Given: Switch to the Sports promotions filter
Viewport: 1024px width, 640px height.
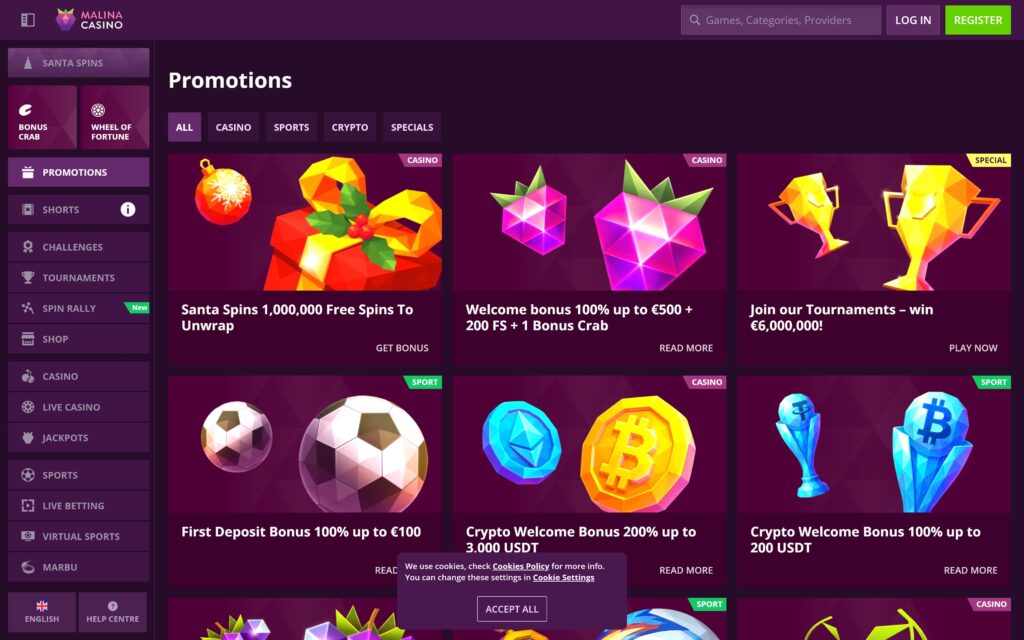Looking at the screenshot, I should point(291,127).
